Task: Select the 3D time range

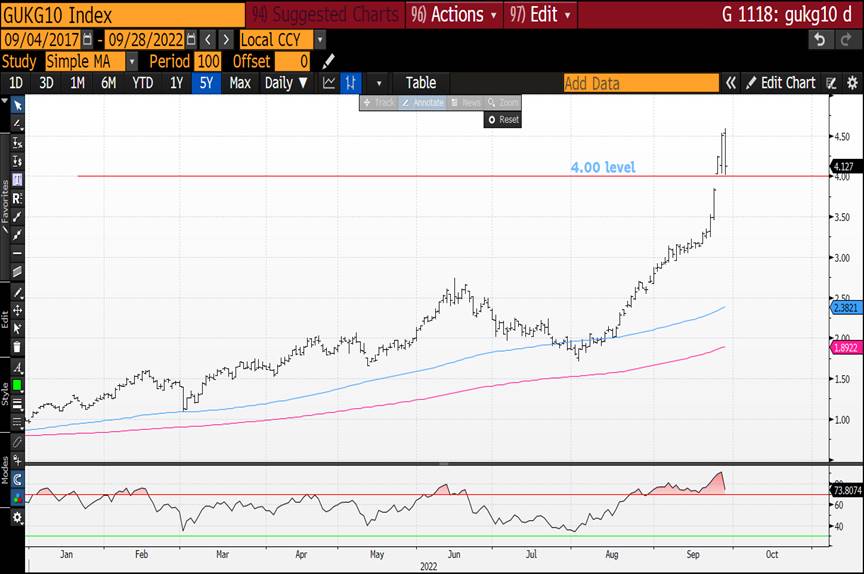Action: click(x=46, y=83)
